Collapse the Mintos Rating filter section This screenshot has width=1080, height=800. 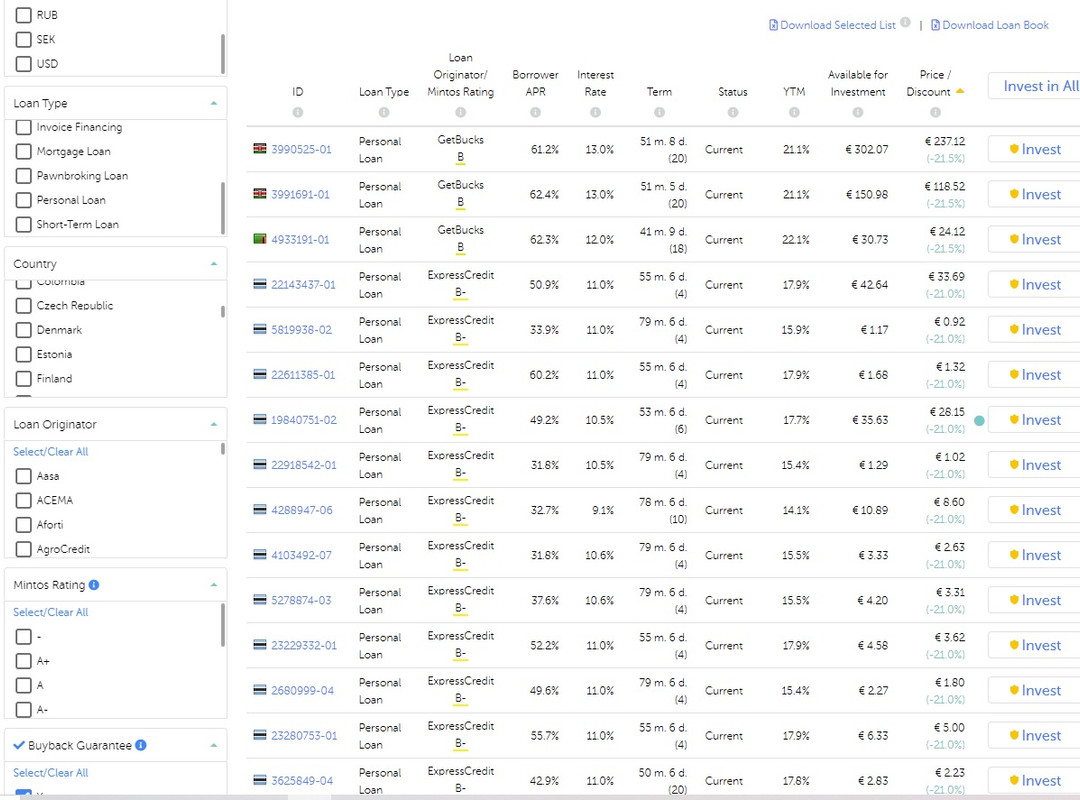point(214,584)
